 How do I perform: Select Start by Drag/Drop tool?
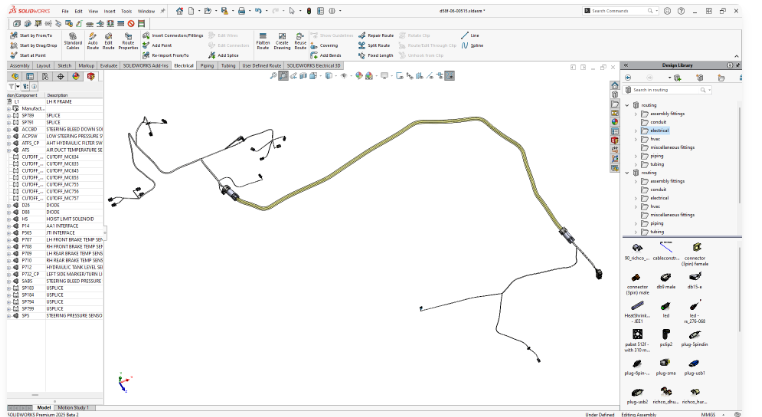tap(34, 45)
